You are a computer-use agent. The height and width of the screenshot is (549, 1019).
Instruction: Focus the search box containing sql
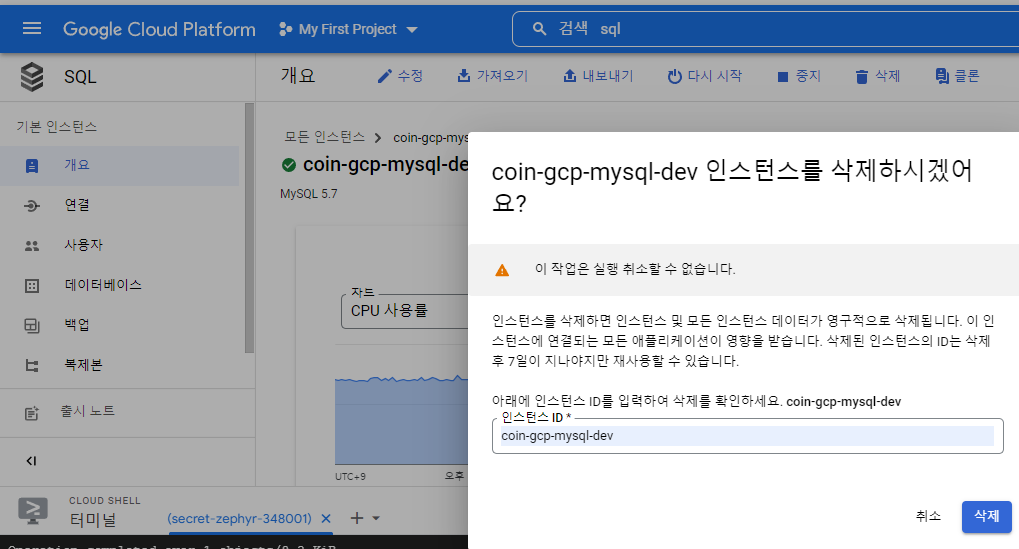tap(766, 29)
